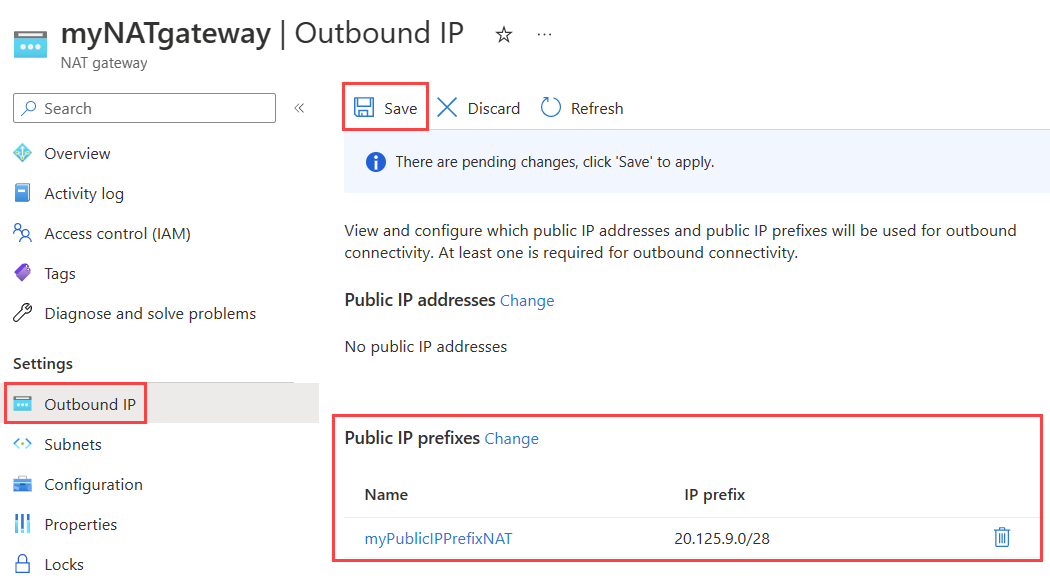Favorite this page with star icon
This screenshot has width=1050, height=578.
(504, 35)
